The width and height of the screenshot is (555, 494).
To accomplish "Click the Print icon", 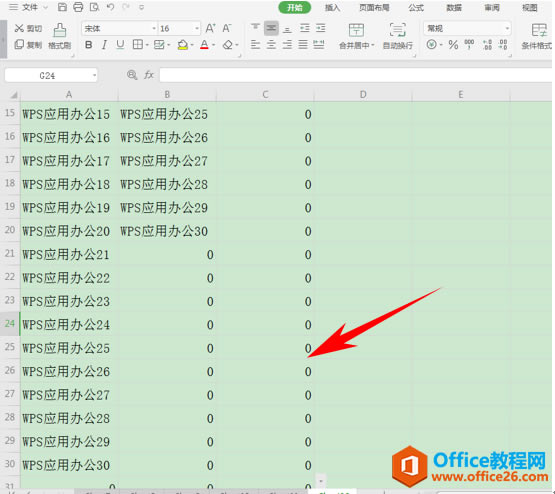I will 78,7.
